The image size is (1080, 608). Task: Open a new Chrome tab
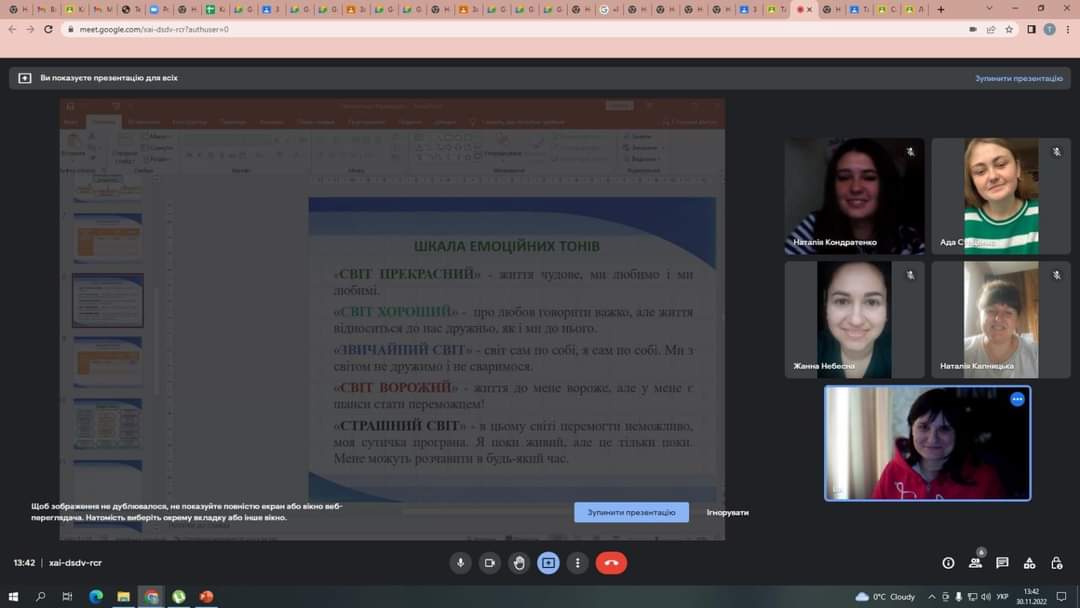[x=941, y=9]
